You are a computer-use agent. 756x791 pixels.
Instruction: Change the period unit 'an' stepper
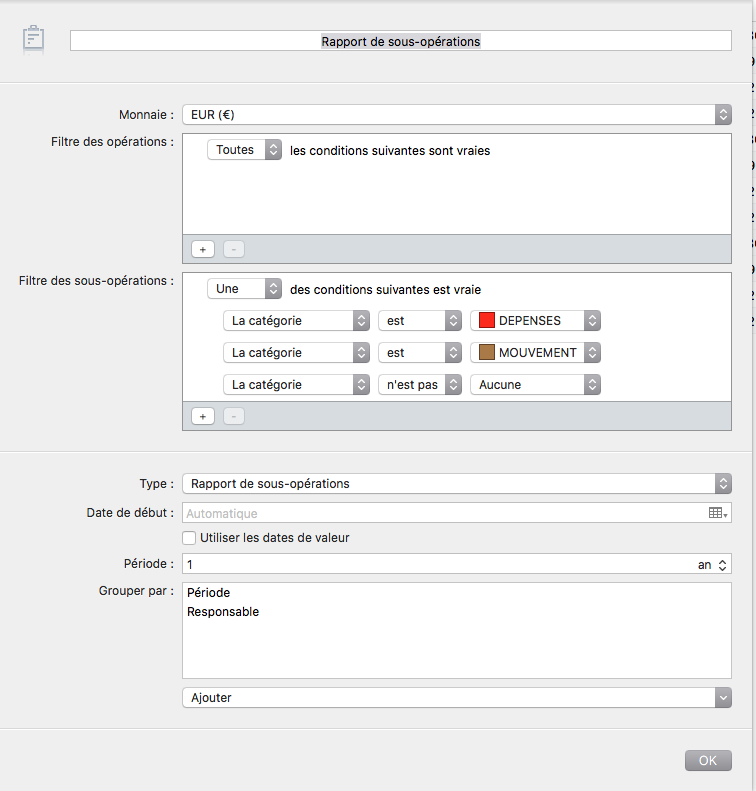[712, 564]
